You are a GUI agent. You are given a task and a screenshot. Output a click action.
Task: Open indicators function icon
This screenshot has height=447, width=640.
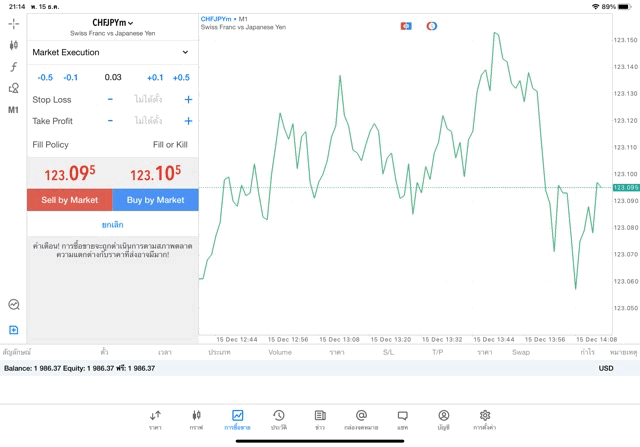coord(13,67)
